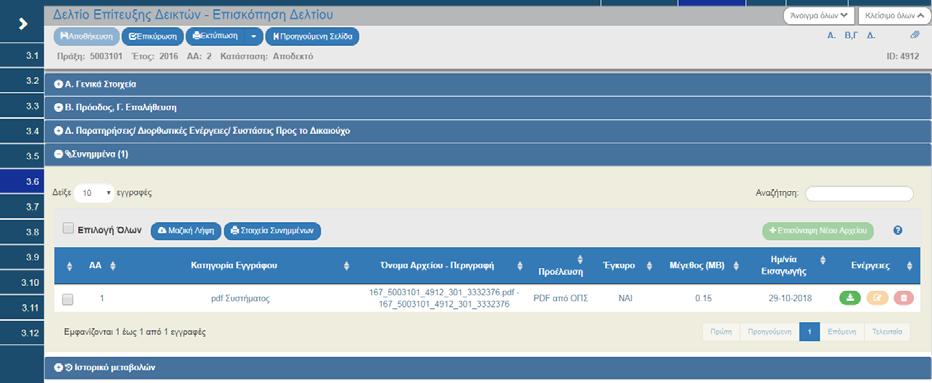Viewport: 932px width, 383px height.
Task: Click the Επόμενη pagination button
Action: tap(842, 332)
